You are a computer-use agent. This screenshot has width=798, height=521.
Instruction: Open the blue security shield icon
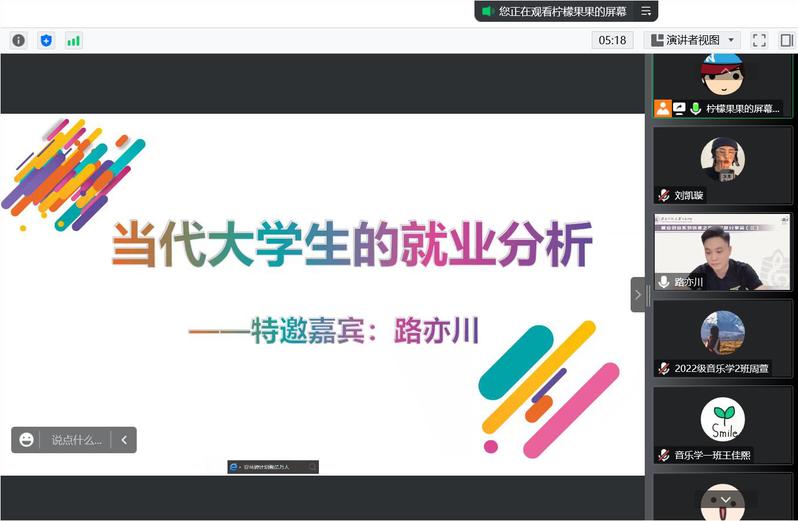[46, 40]
